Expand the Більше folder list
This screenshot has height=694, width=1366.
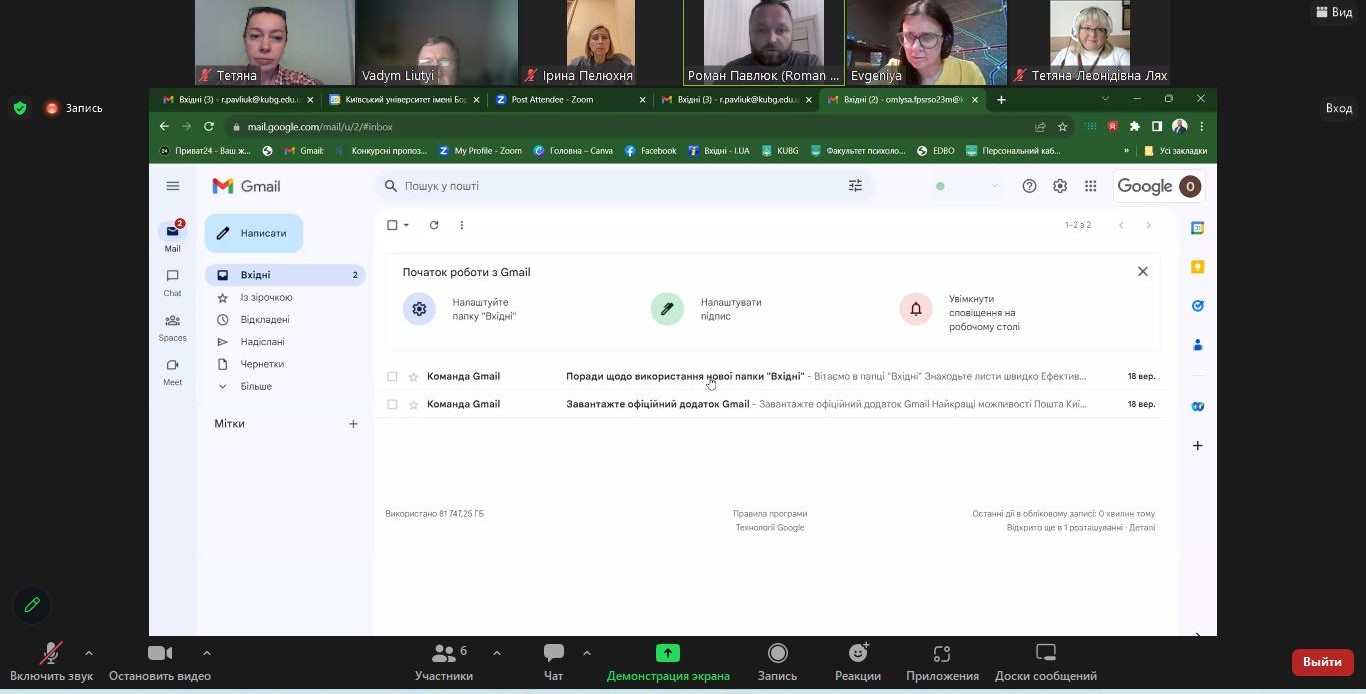255,386
